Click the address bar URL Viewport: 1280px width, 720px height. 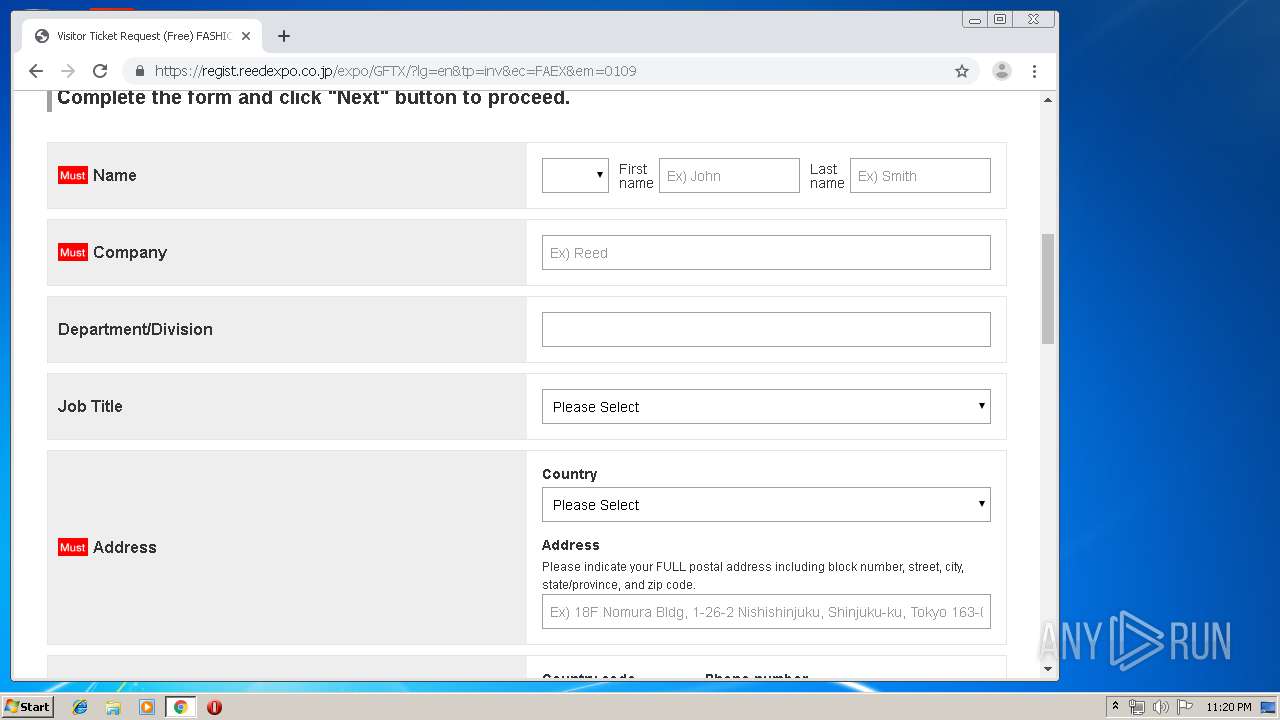tap(395, 71)
